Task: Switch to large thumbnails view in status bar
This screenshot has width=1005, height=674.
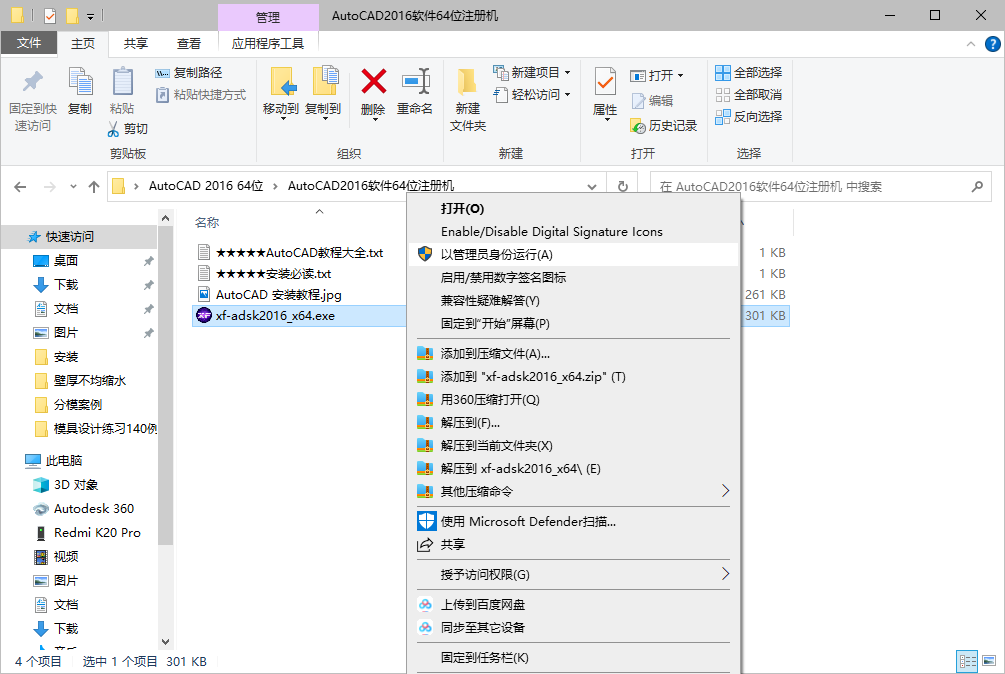Action: click(x=991, y=661)
